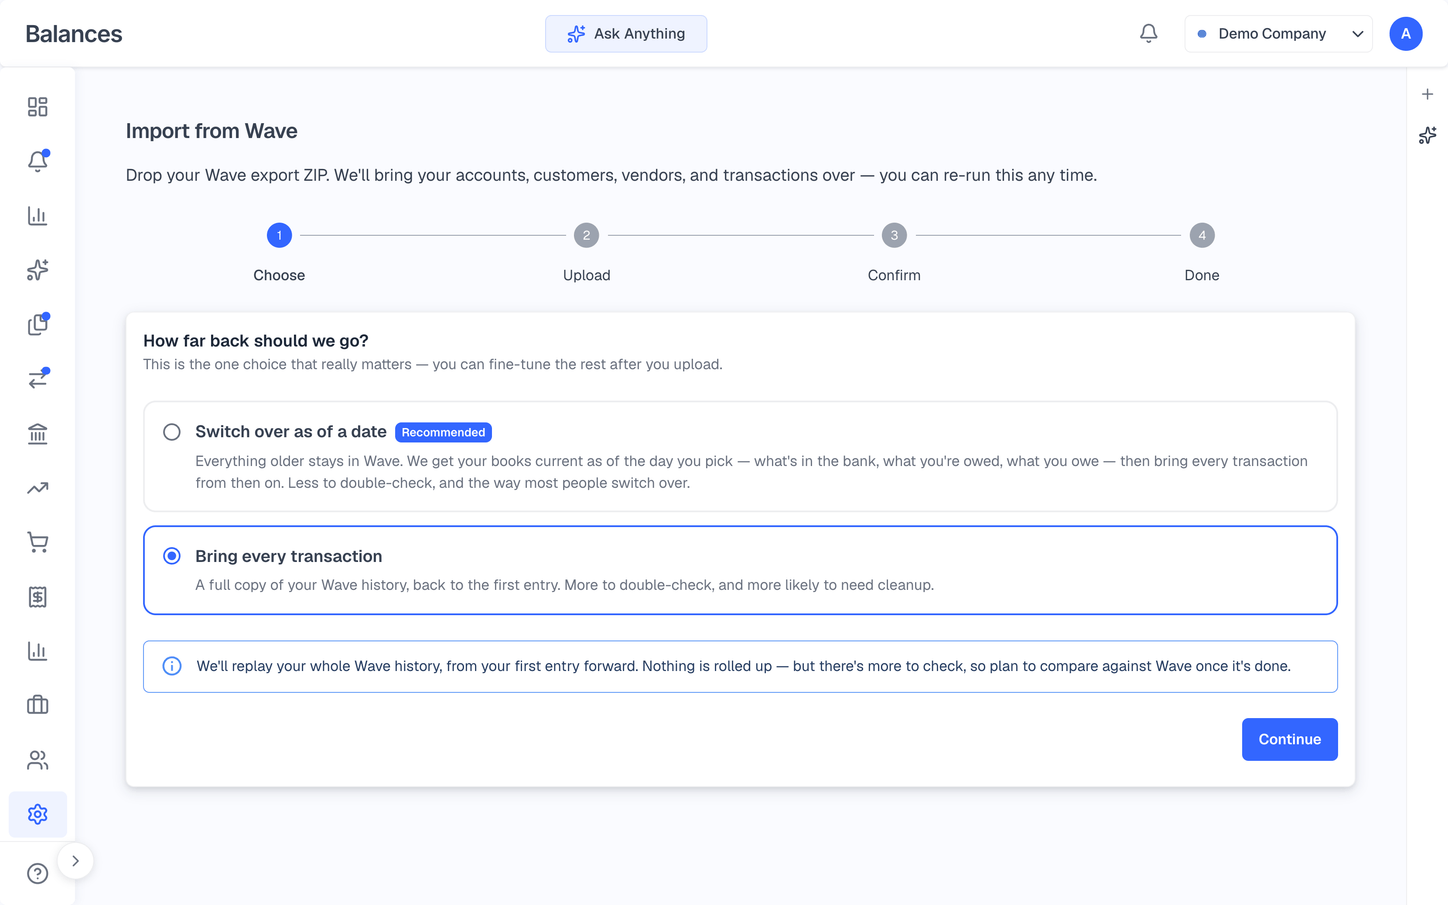
Task: Open the Ask Anything button
Action: coord(626,33)
